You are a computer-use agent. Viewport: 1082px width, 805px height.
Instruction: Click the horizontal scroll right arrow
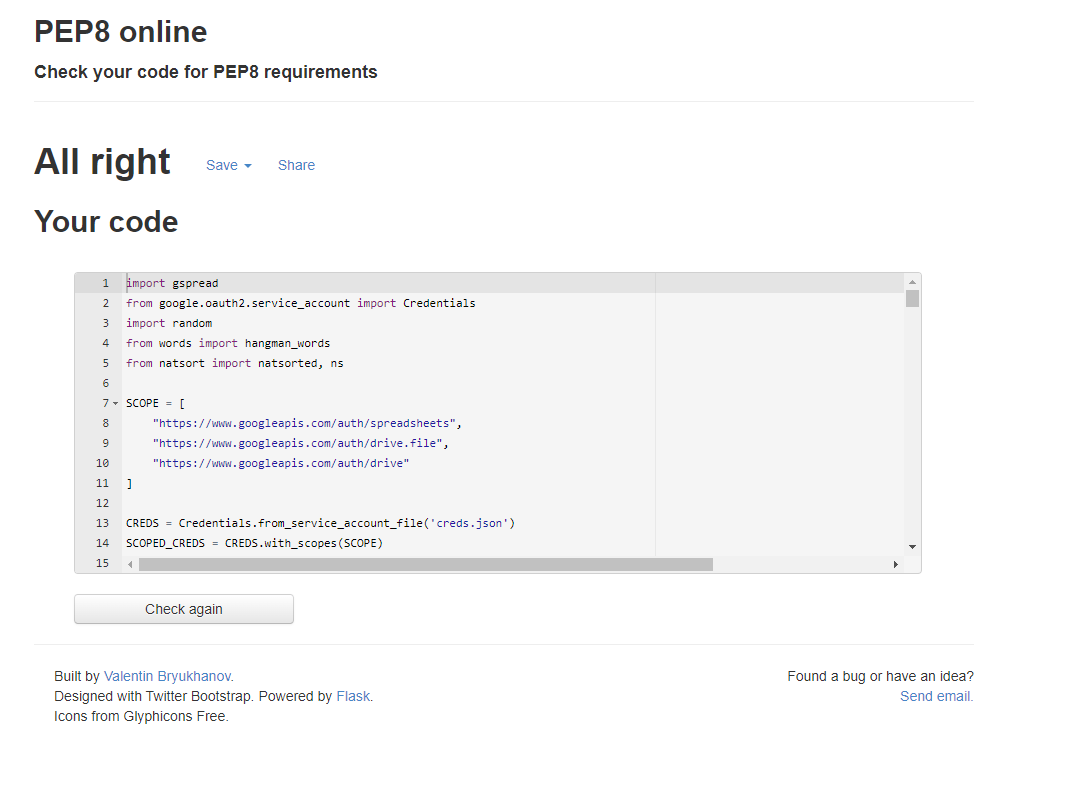tap(896, 564)
